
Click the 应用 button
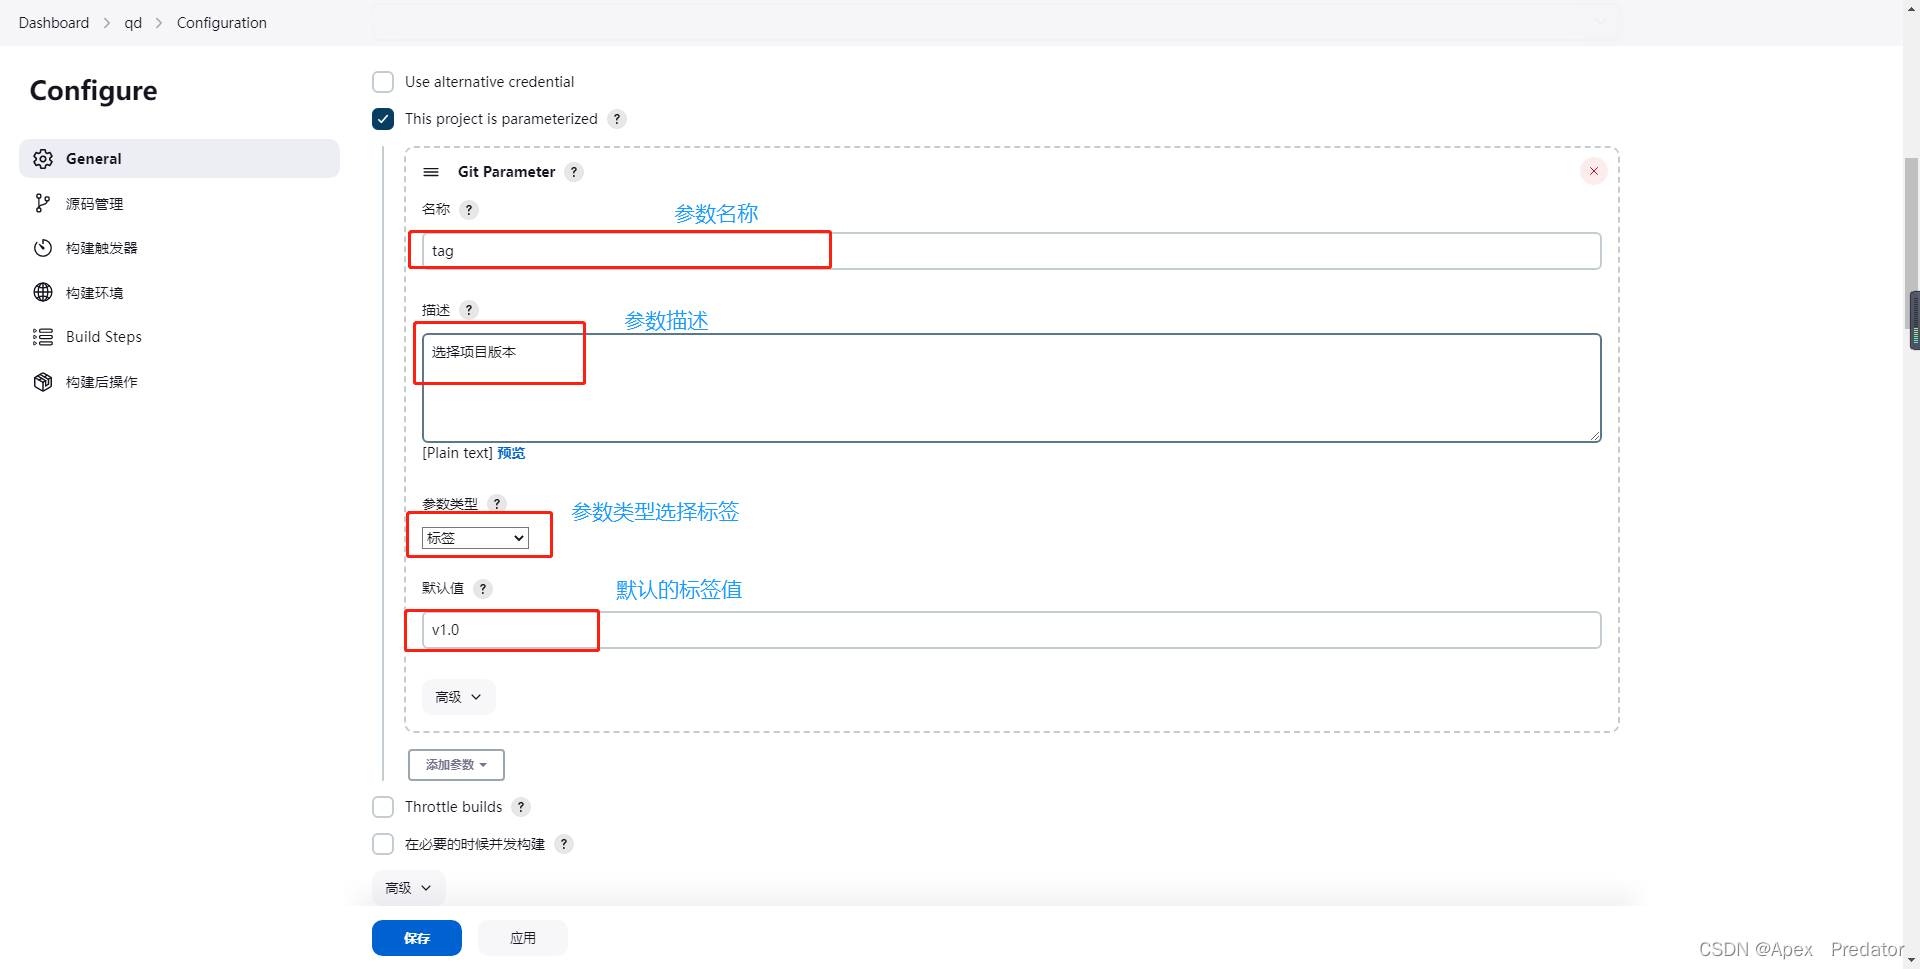point(523,938)
